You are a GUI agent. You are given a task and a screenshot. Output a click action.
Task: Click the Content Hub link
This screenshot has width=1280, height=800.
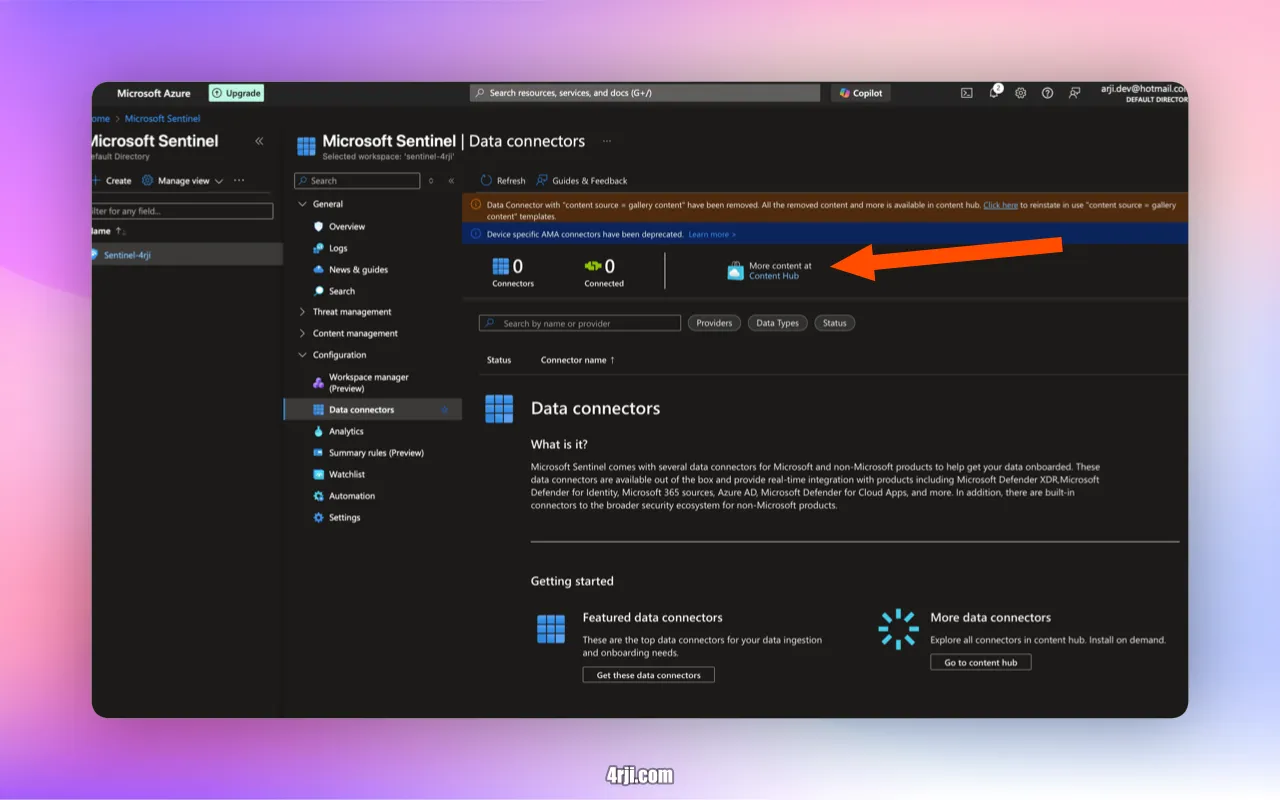(774, 276)
